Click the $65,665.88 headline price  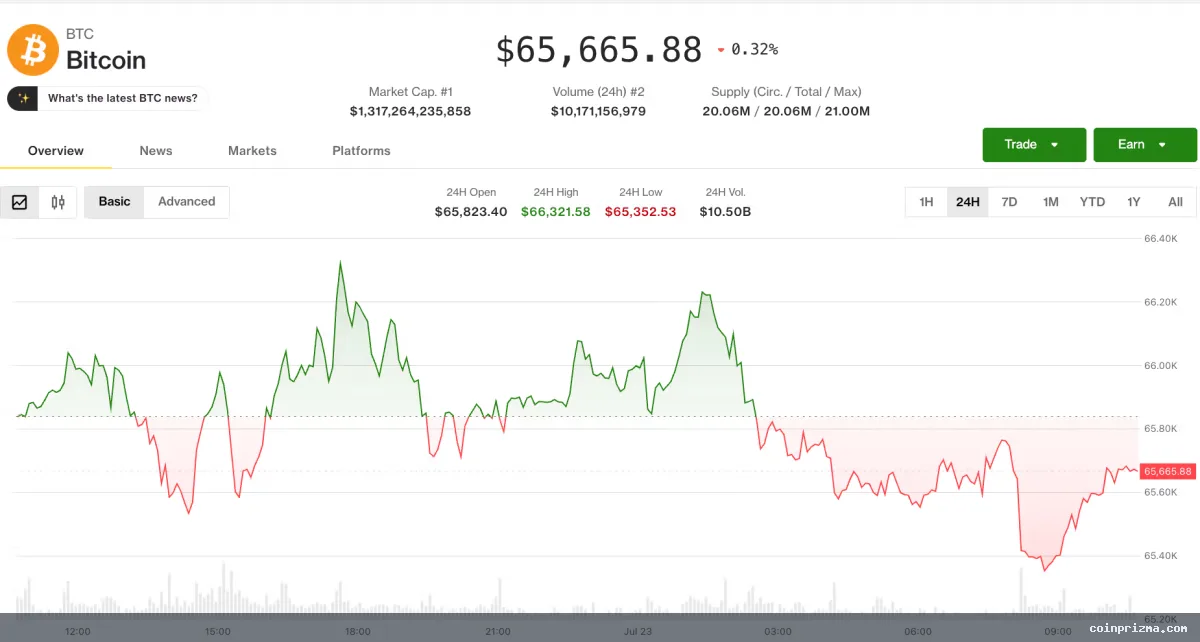coord(599,49)
